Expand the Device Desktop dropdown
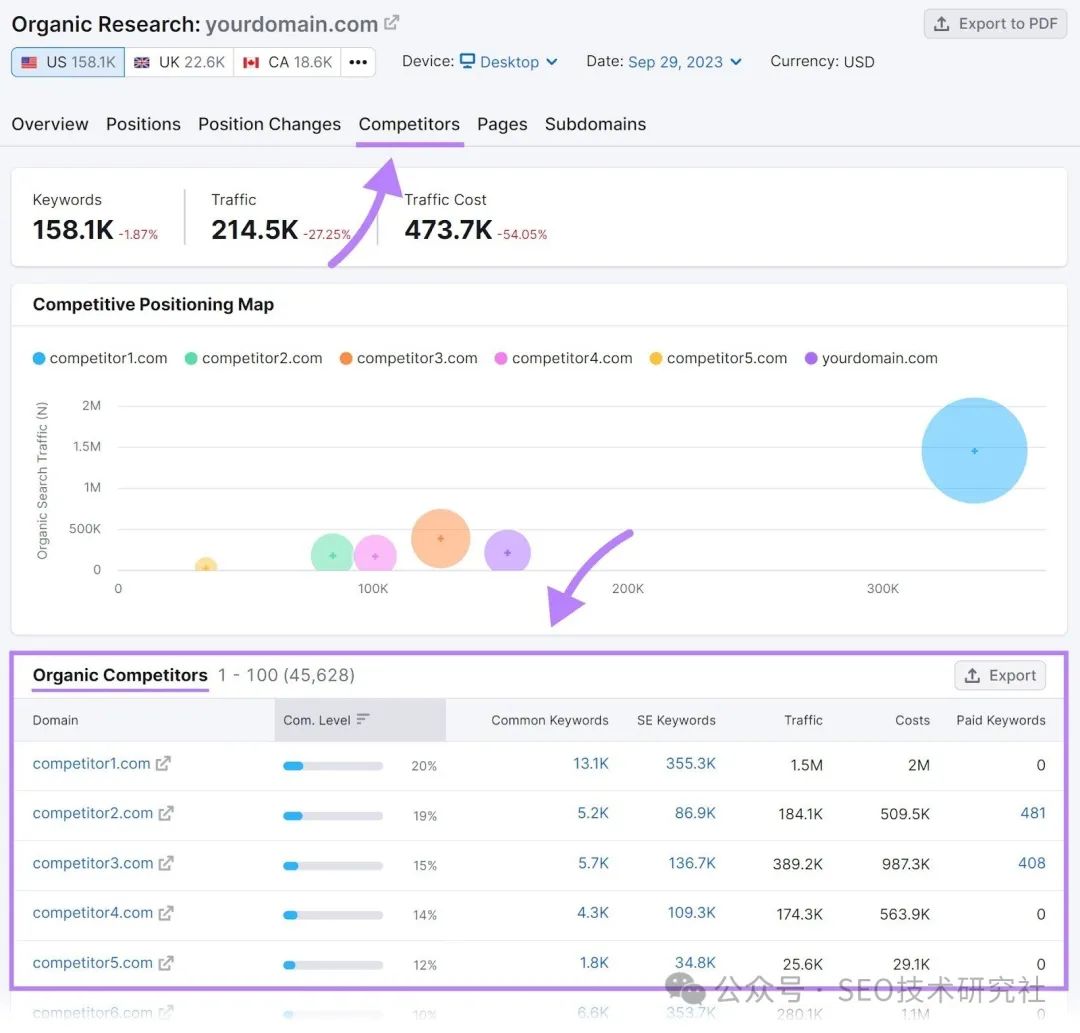Viewport: 1080px width, 1033px height. (509, 62)
